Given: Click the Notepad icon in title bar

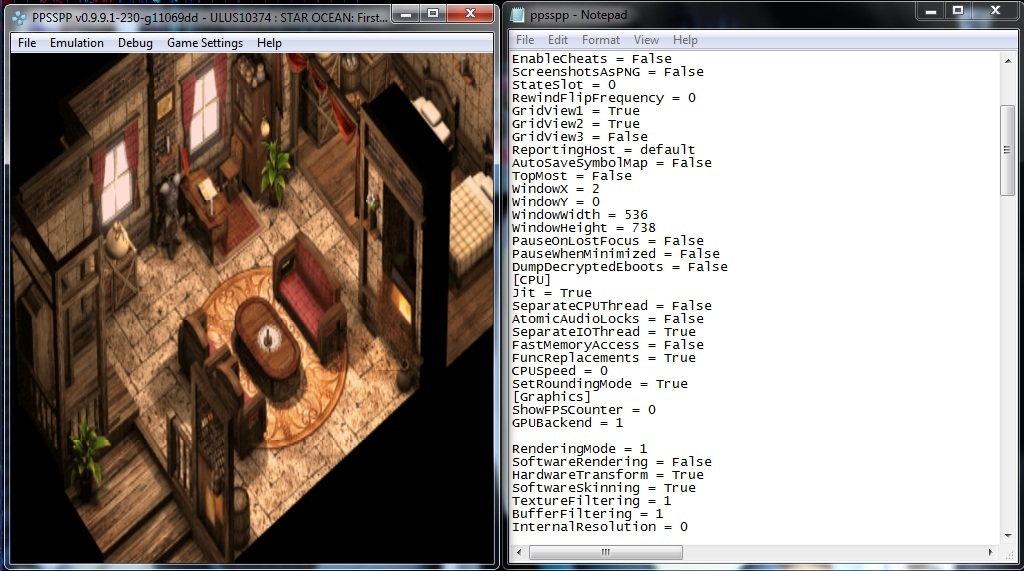Looking at the screenshot, I should tap(518, 15).
